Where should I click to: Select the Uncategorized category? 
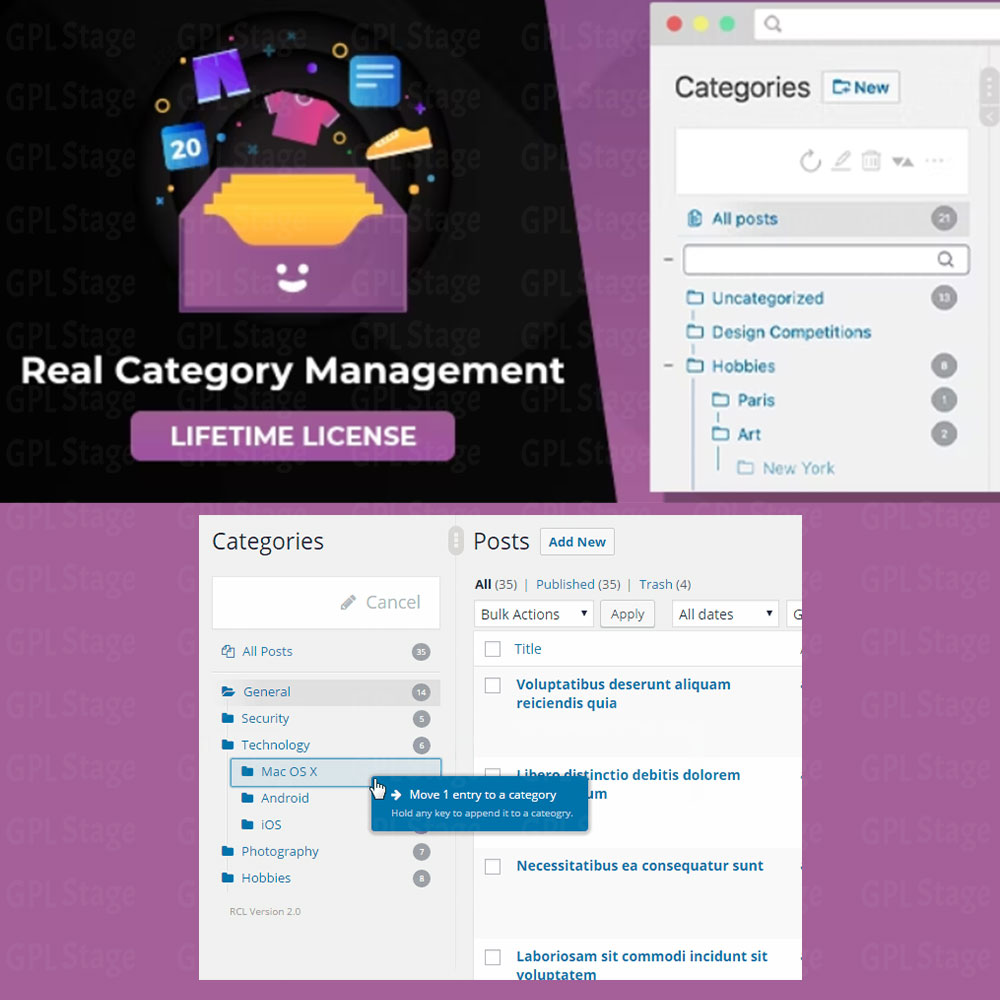coord(767,298)
